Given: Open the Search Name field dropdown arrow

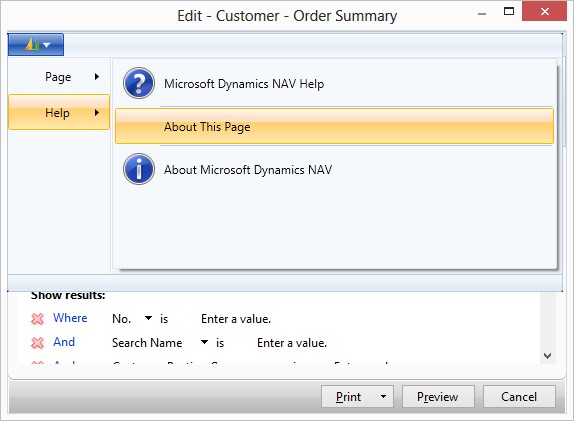Looking at the screenshot, I should [x=204, y=342].
